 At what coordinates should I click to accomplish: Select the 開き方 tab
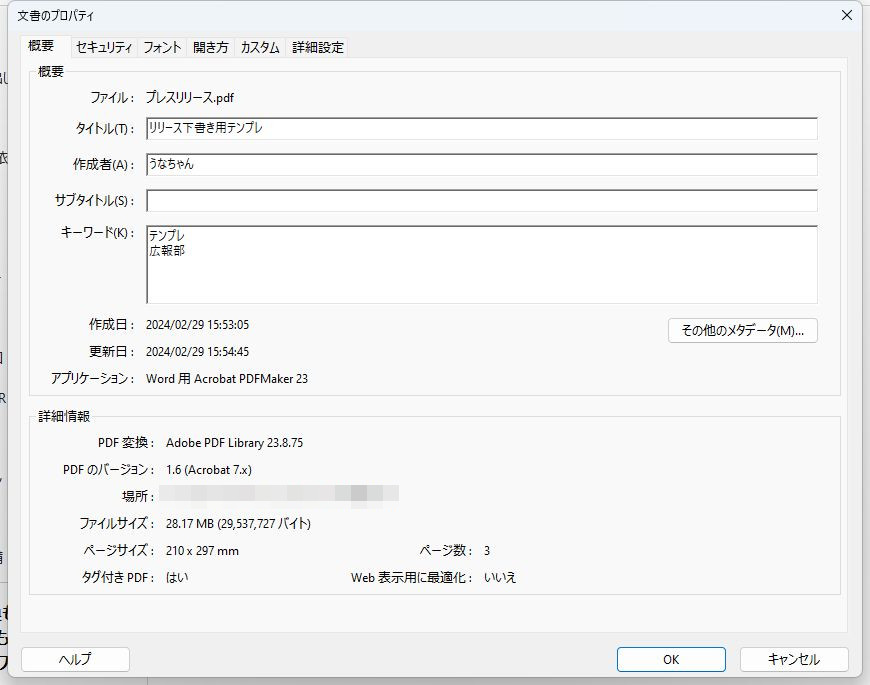pyautogui.click(x=210, y=47)
